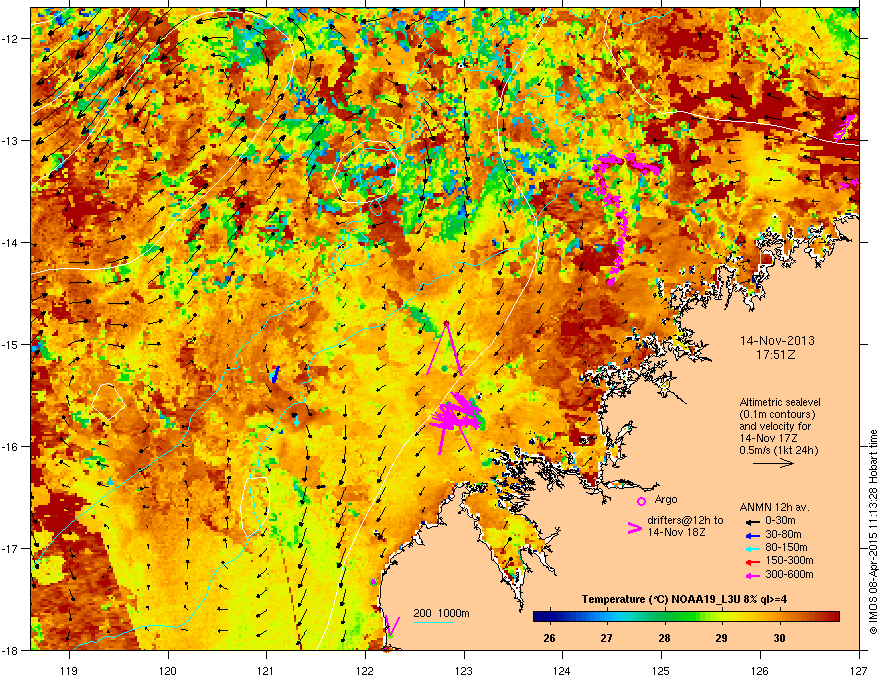Click the black 0-30m legend arrow
Screen dimensions: 880x680
coord(753,521)
